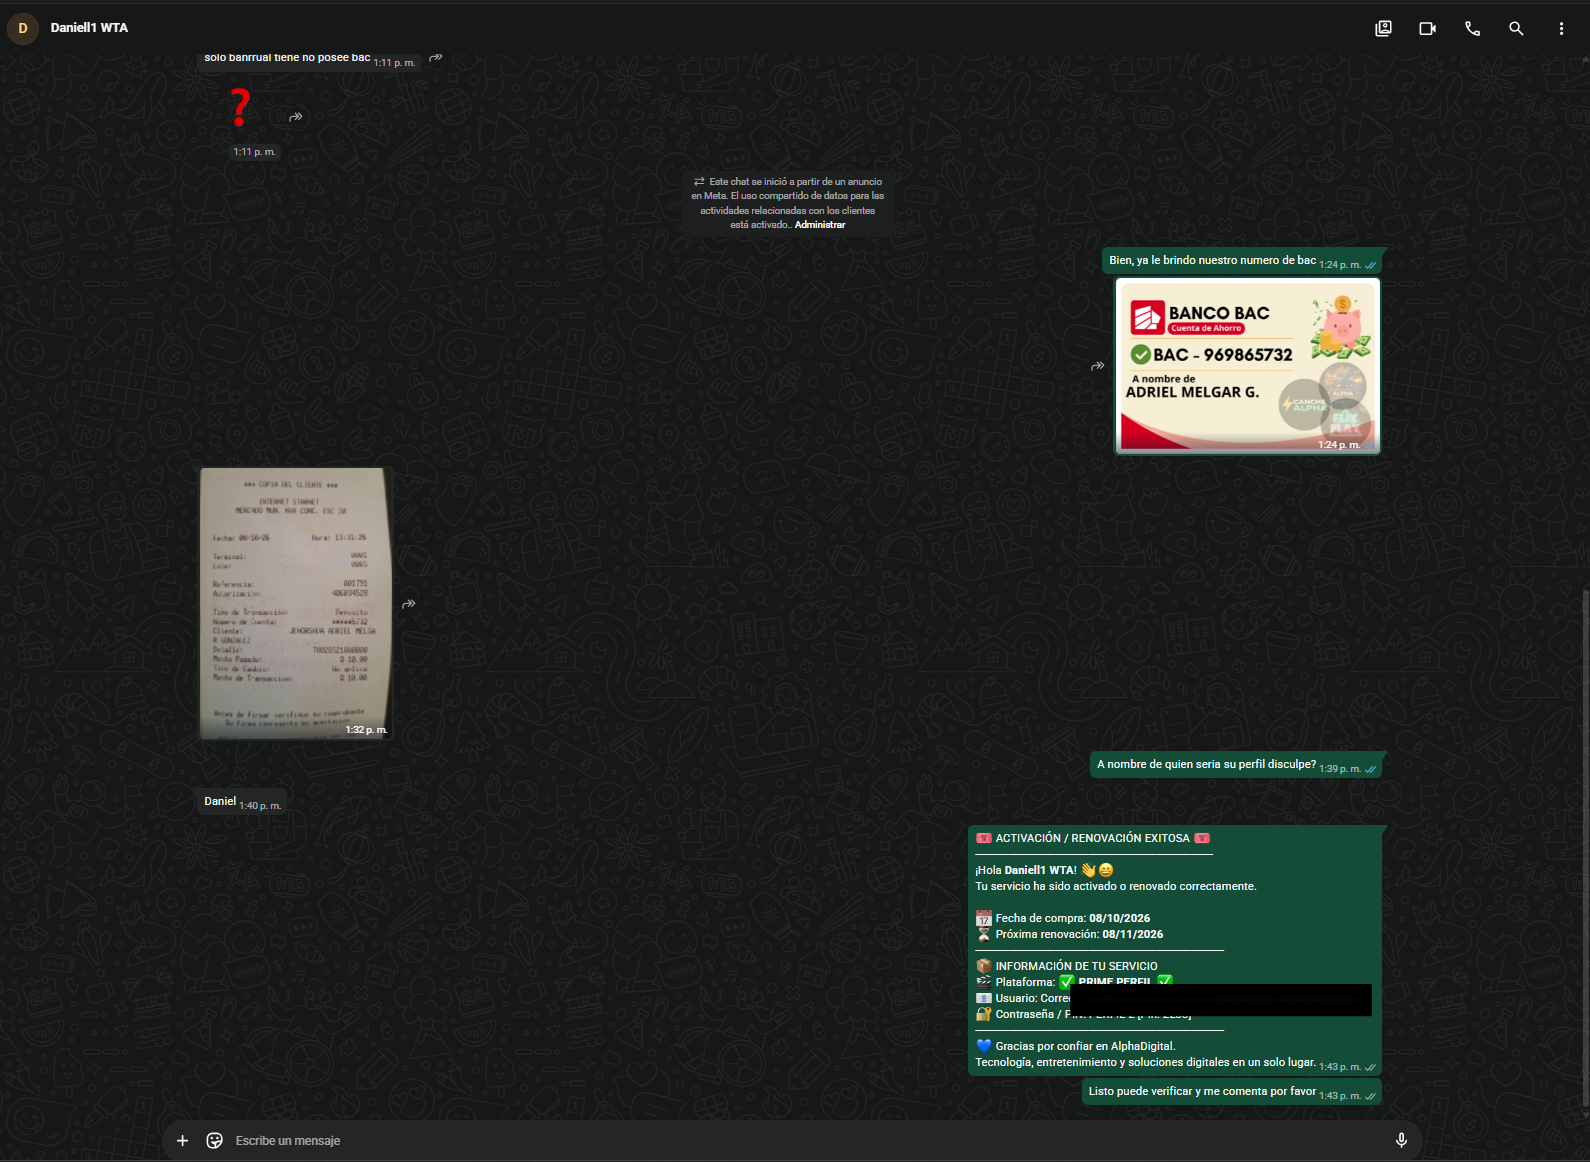Click the "D" contact avatar
Screen dimensions: 1590x1162
pyautogui.click(x=23, y=28)
